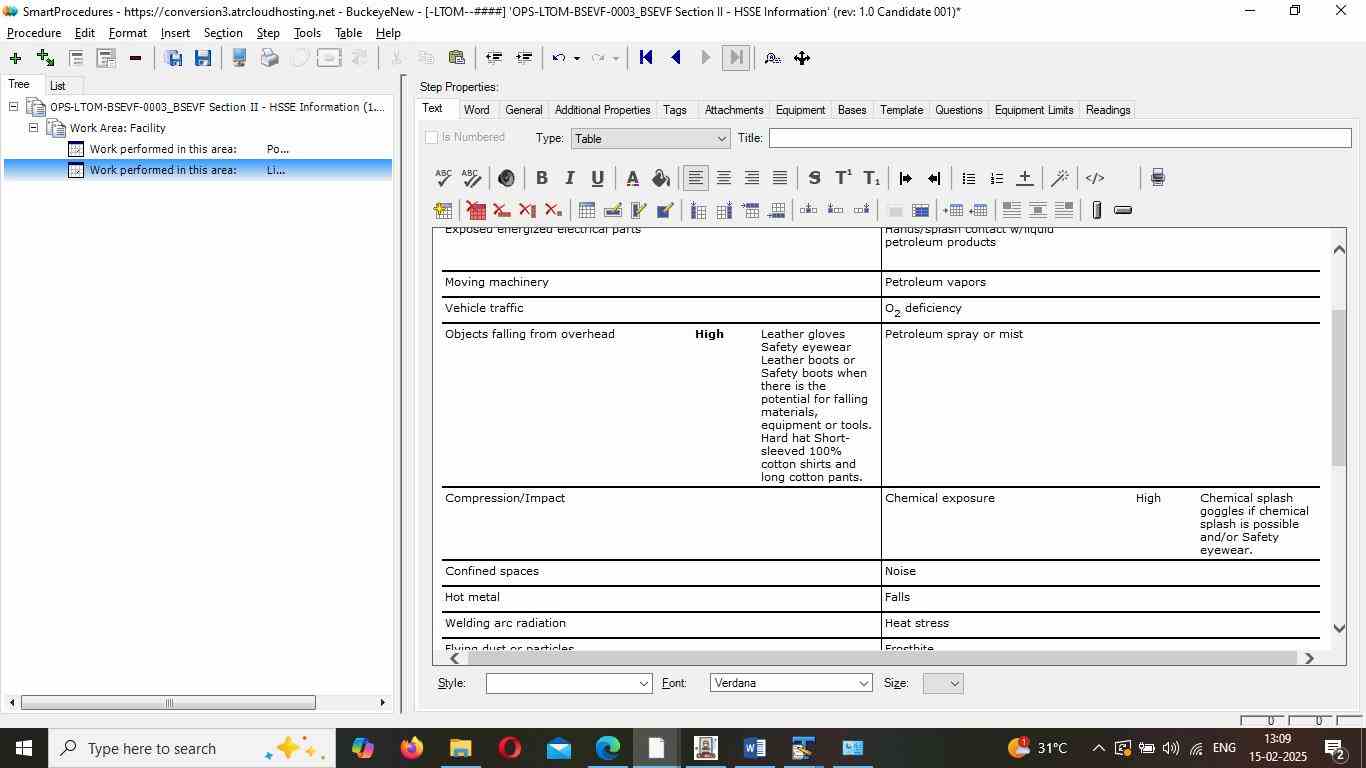
Task: Click the editor horizontal scroll right arrow
Action: tap(1309, 658)
